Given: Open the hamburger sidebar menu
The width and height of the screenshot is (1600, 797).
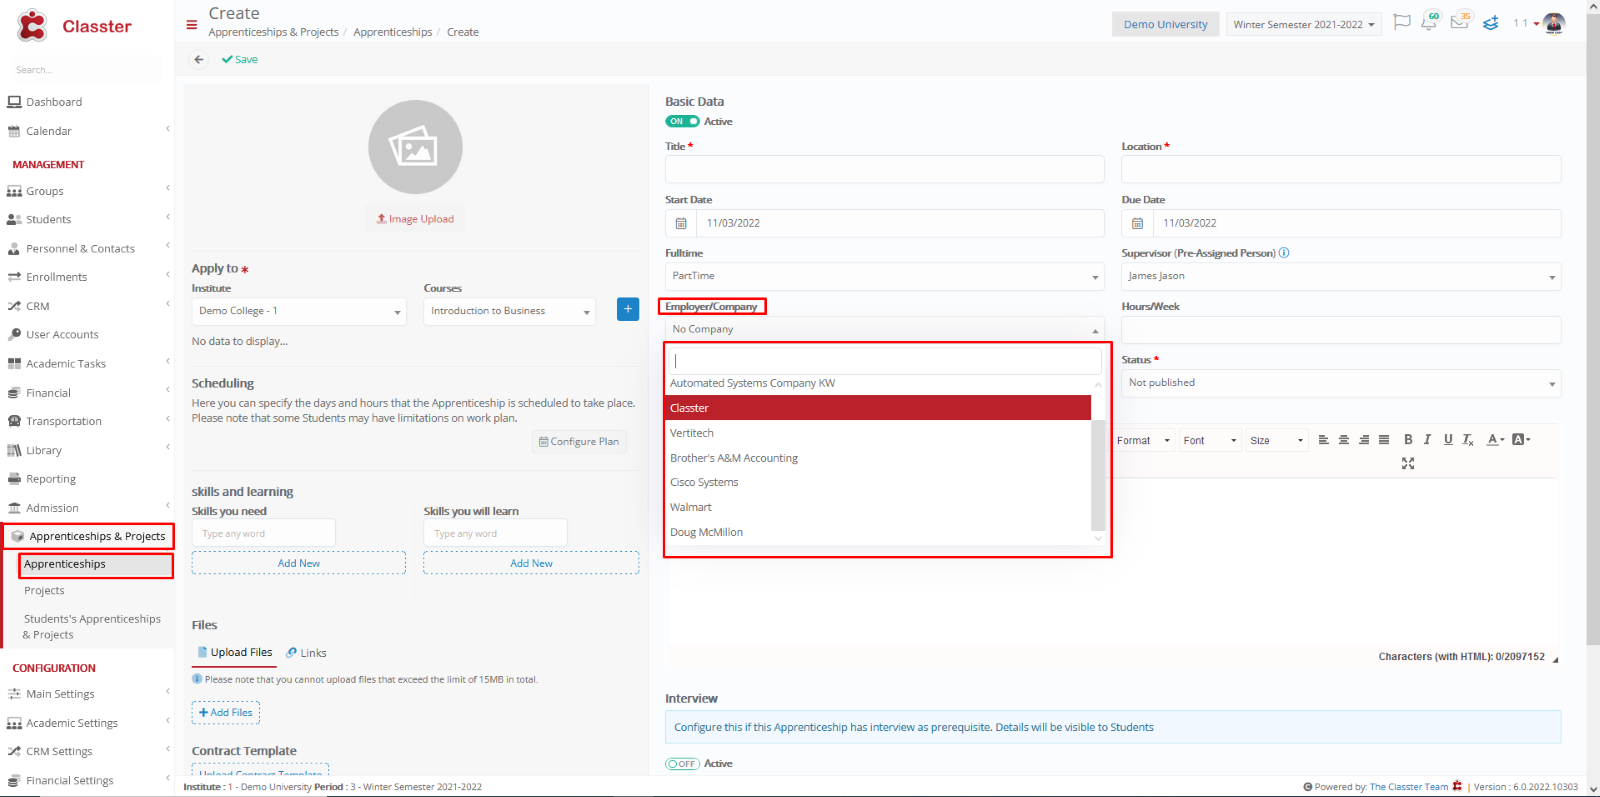Looking at the screenshot, I should point(192,25).
